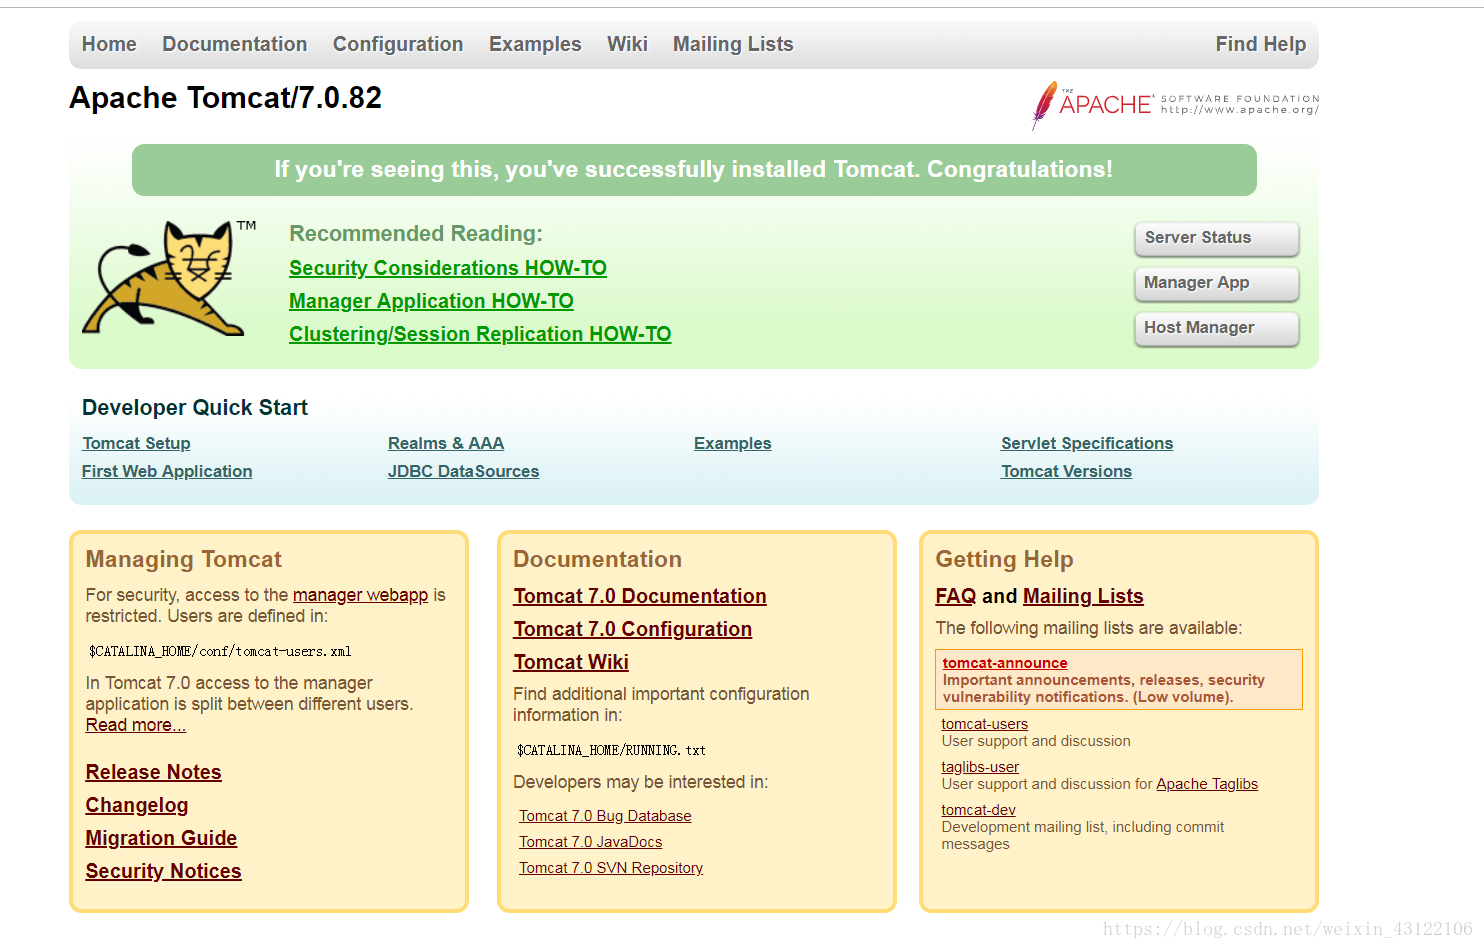1484x949 pixels.
Task: Open the FAQ link in Getting Help
Action: 956,596
